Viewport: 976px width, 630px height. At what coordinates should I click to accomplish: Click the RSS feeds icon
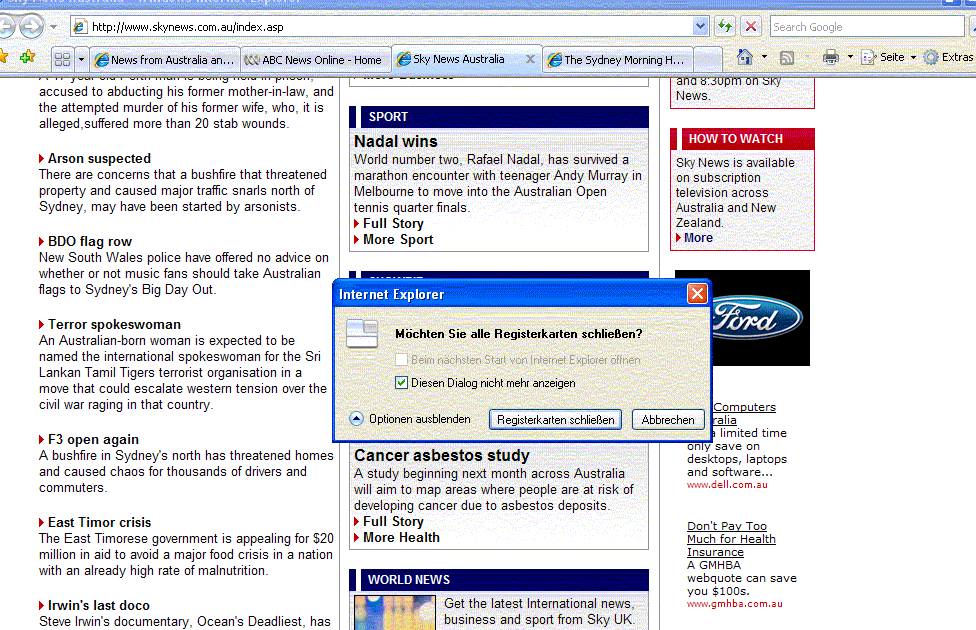coord(787,57)
